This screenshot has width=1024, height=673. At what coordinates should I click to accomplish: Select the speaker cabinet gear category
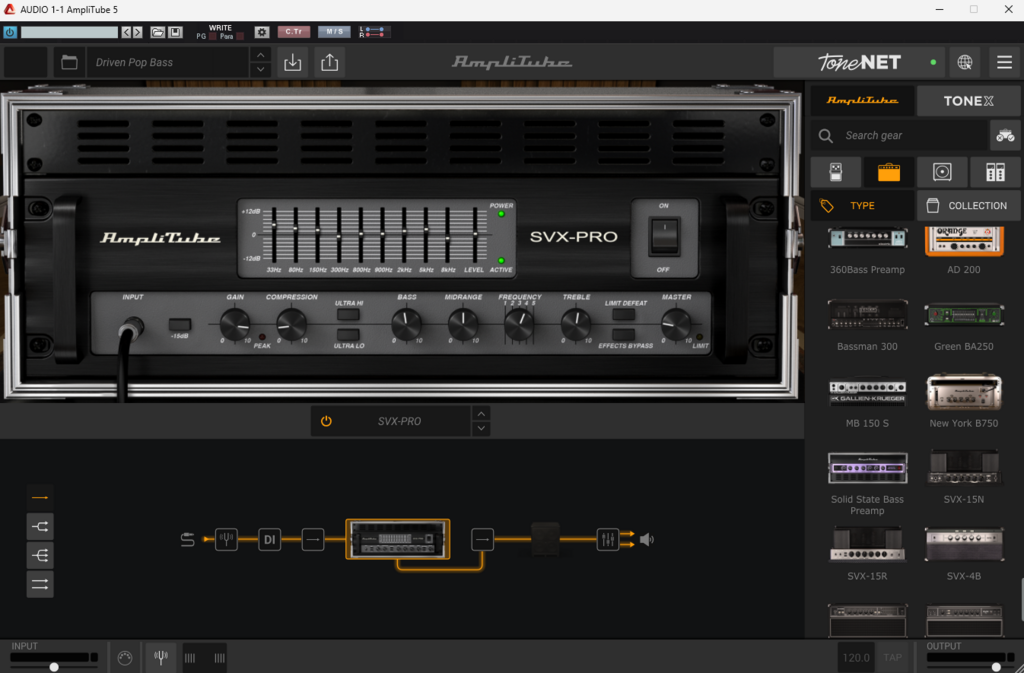942,172
